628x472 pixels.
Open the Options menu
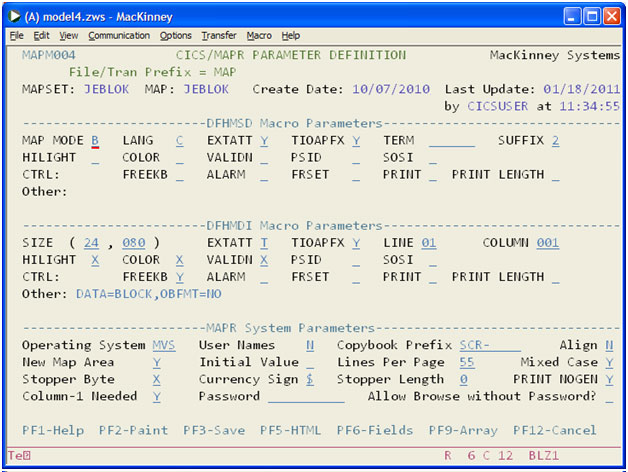coord(175,36)
